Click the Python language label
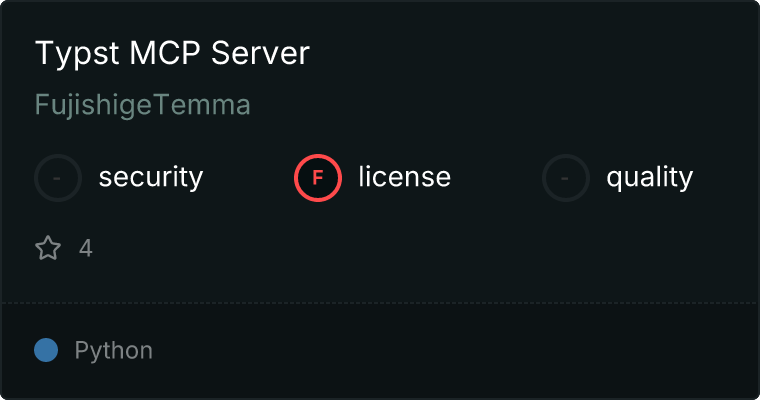 point(114,351)
